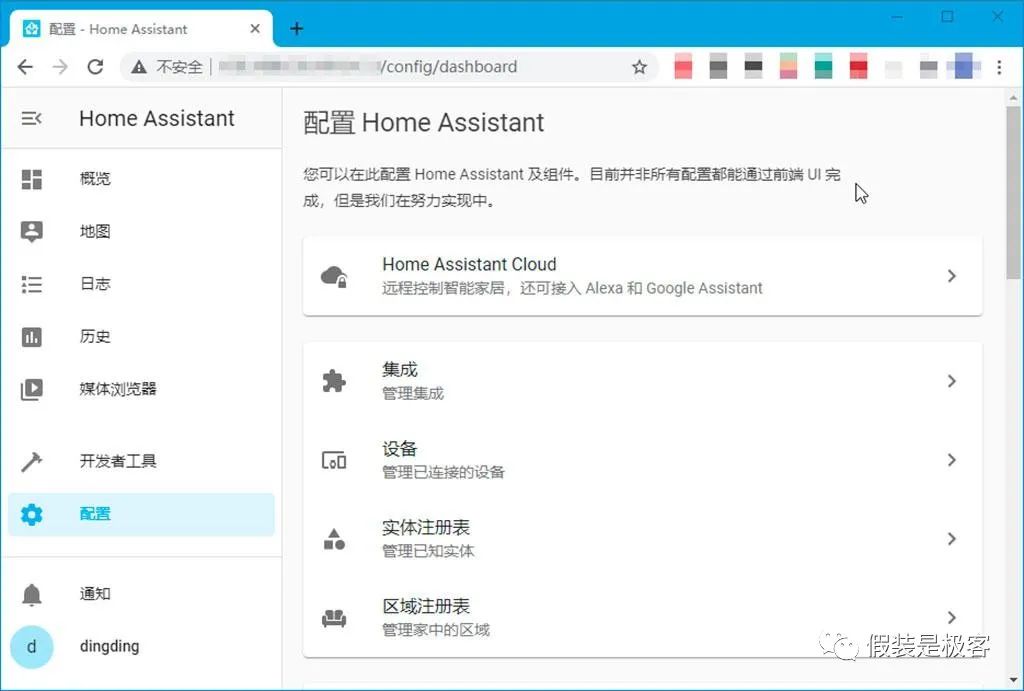
Task: Click the 管理家中的区域 subtitle text
Action: tap(436, 630)
